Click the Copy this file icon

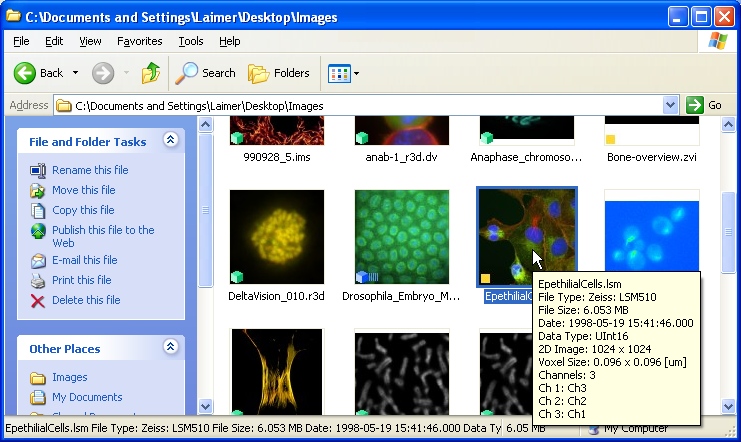[x=38, y=210]
